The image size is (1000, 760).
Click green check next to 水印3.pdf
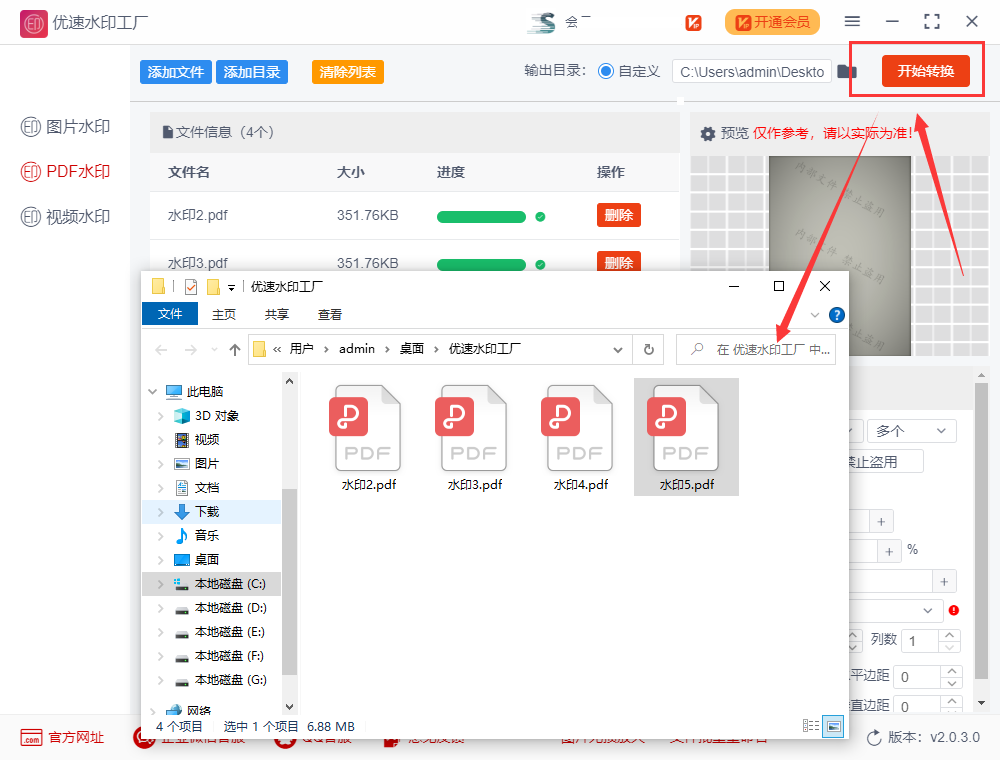540,265
